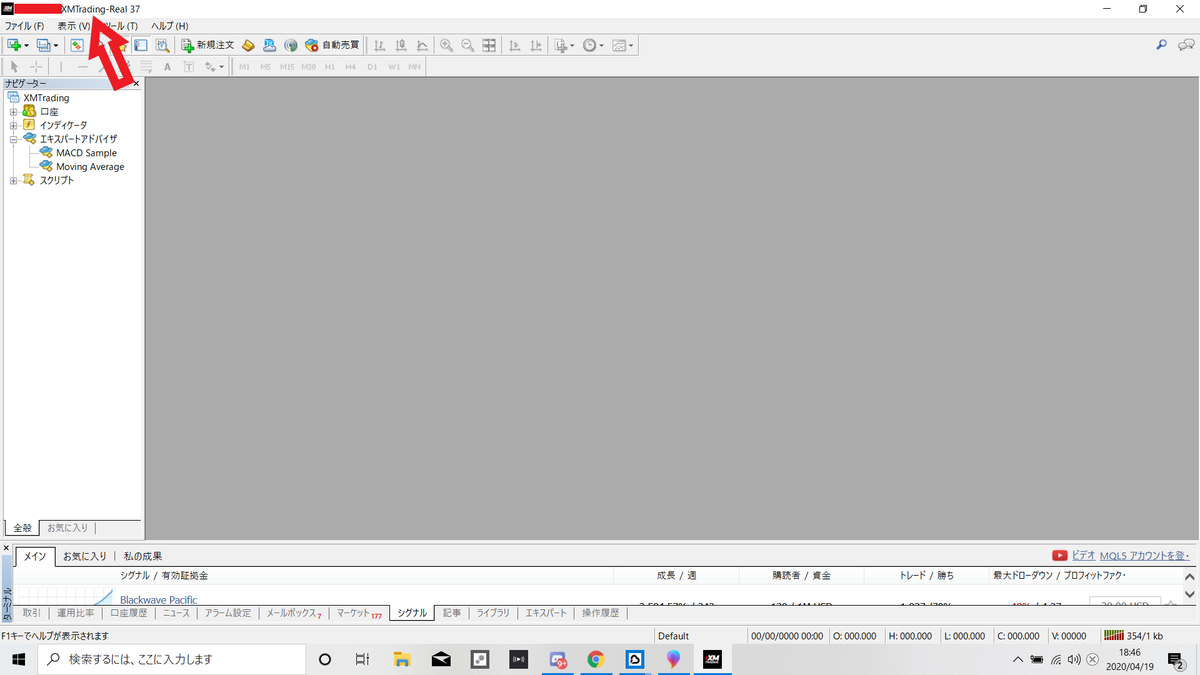1200x675 pixels.
Task: Select the text label T tool
Action: tap(189, 67)
